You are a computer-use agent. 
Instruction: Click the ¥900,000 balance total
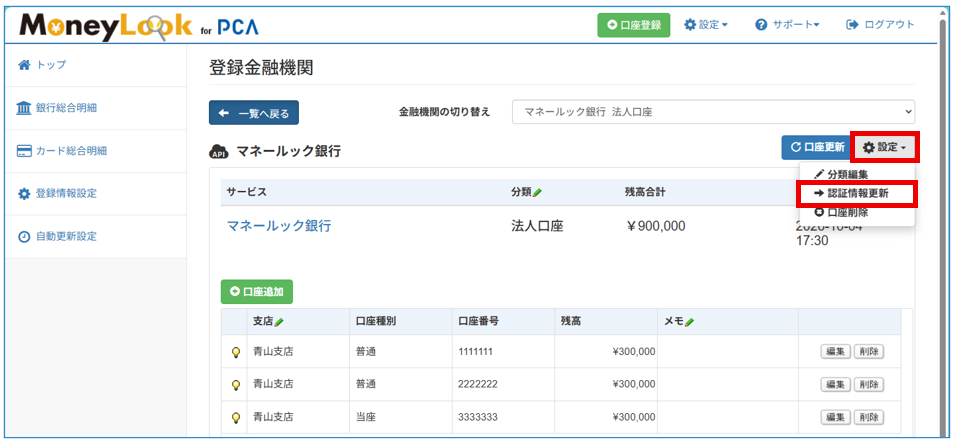(x=655, y=226)
